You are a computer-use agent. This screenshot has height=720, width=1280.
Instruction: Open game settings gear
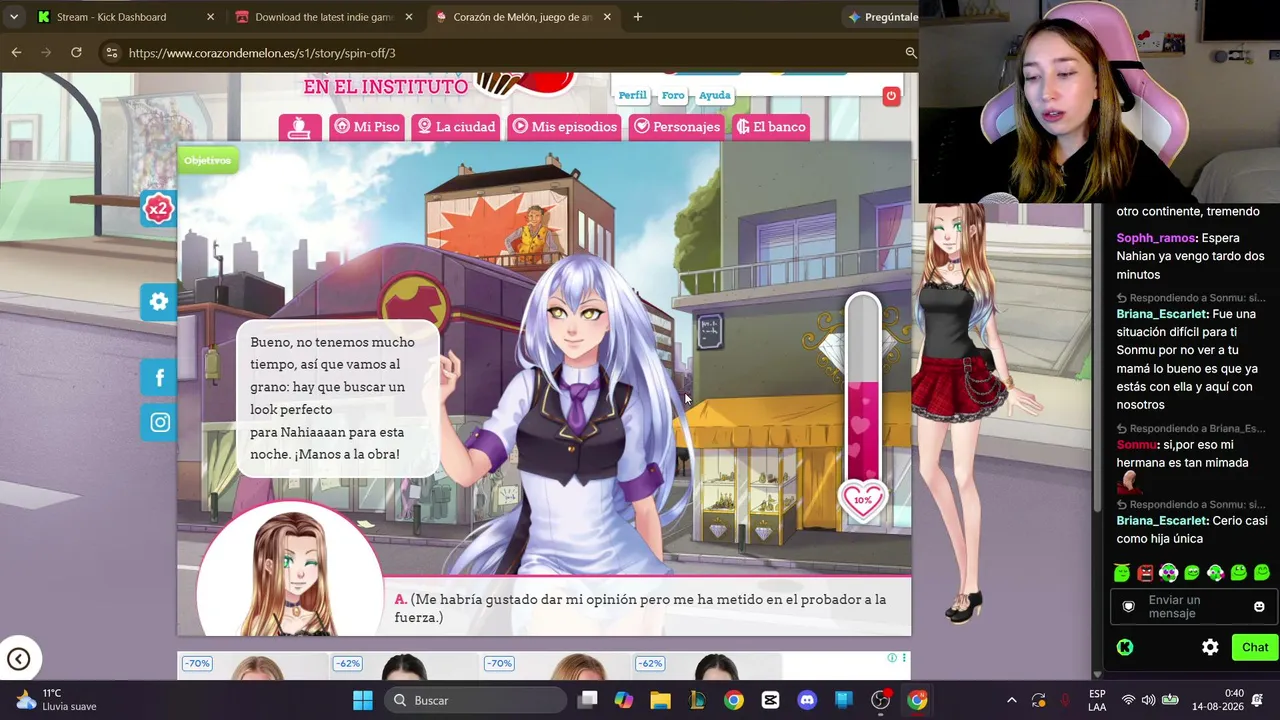[x=158, y=301]
